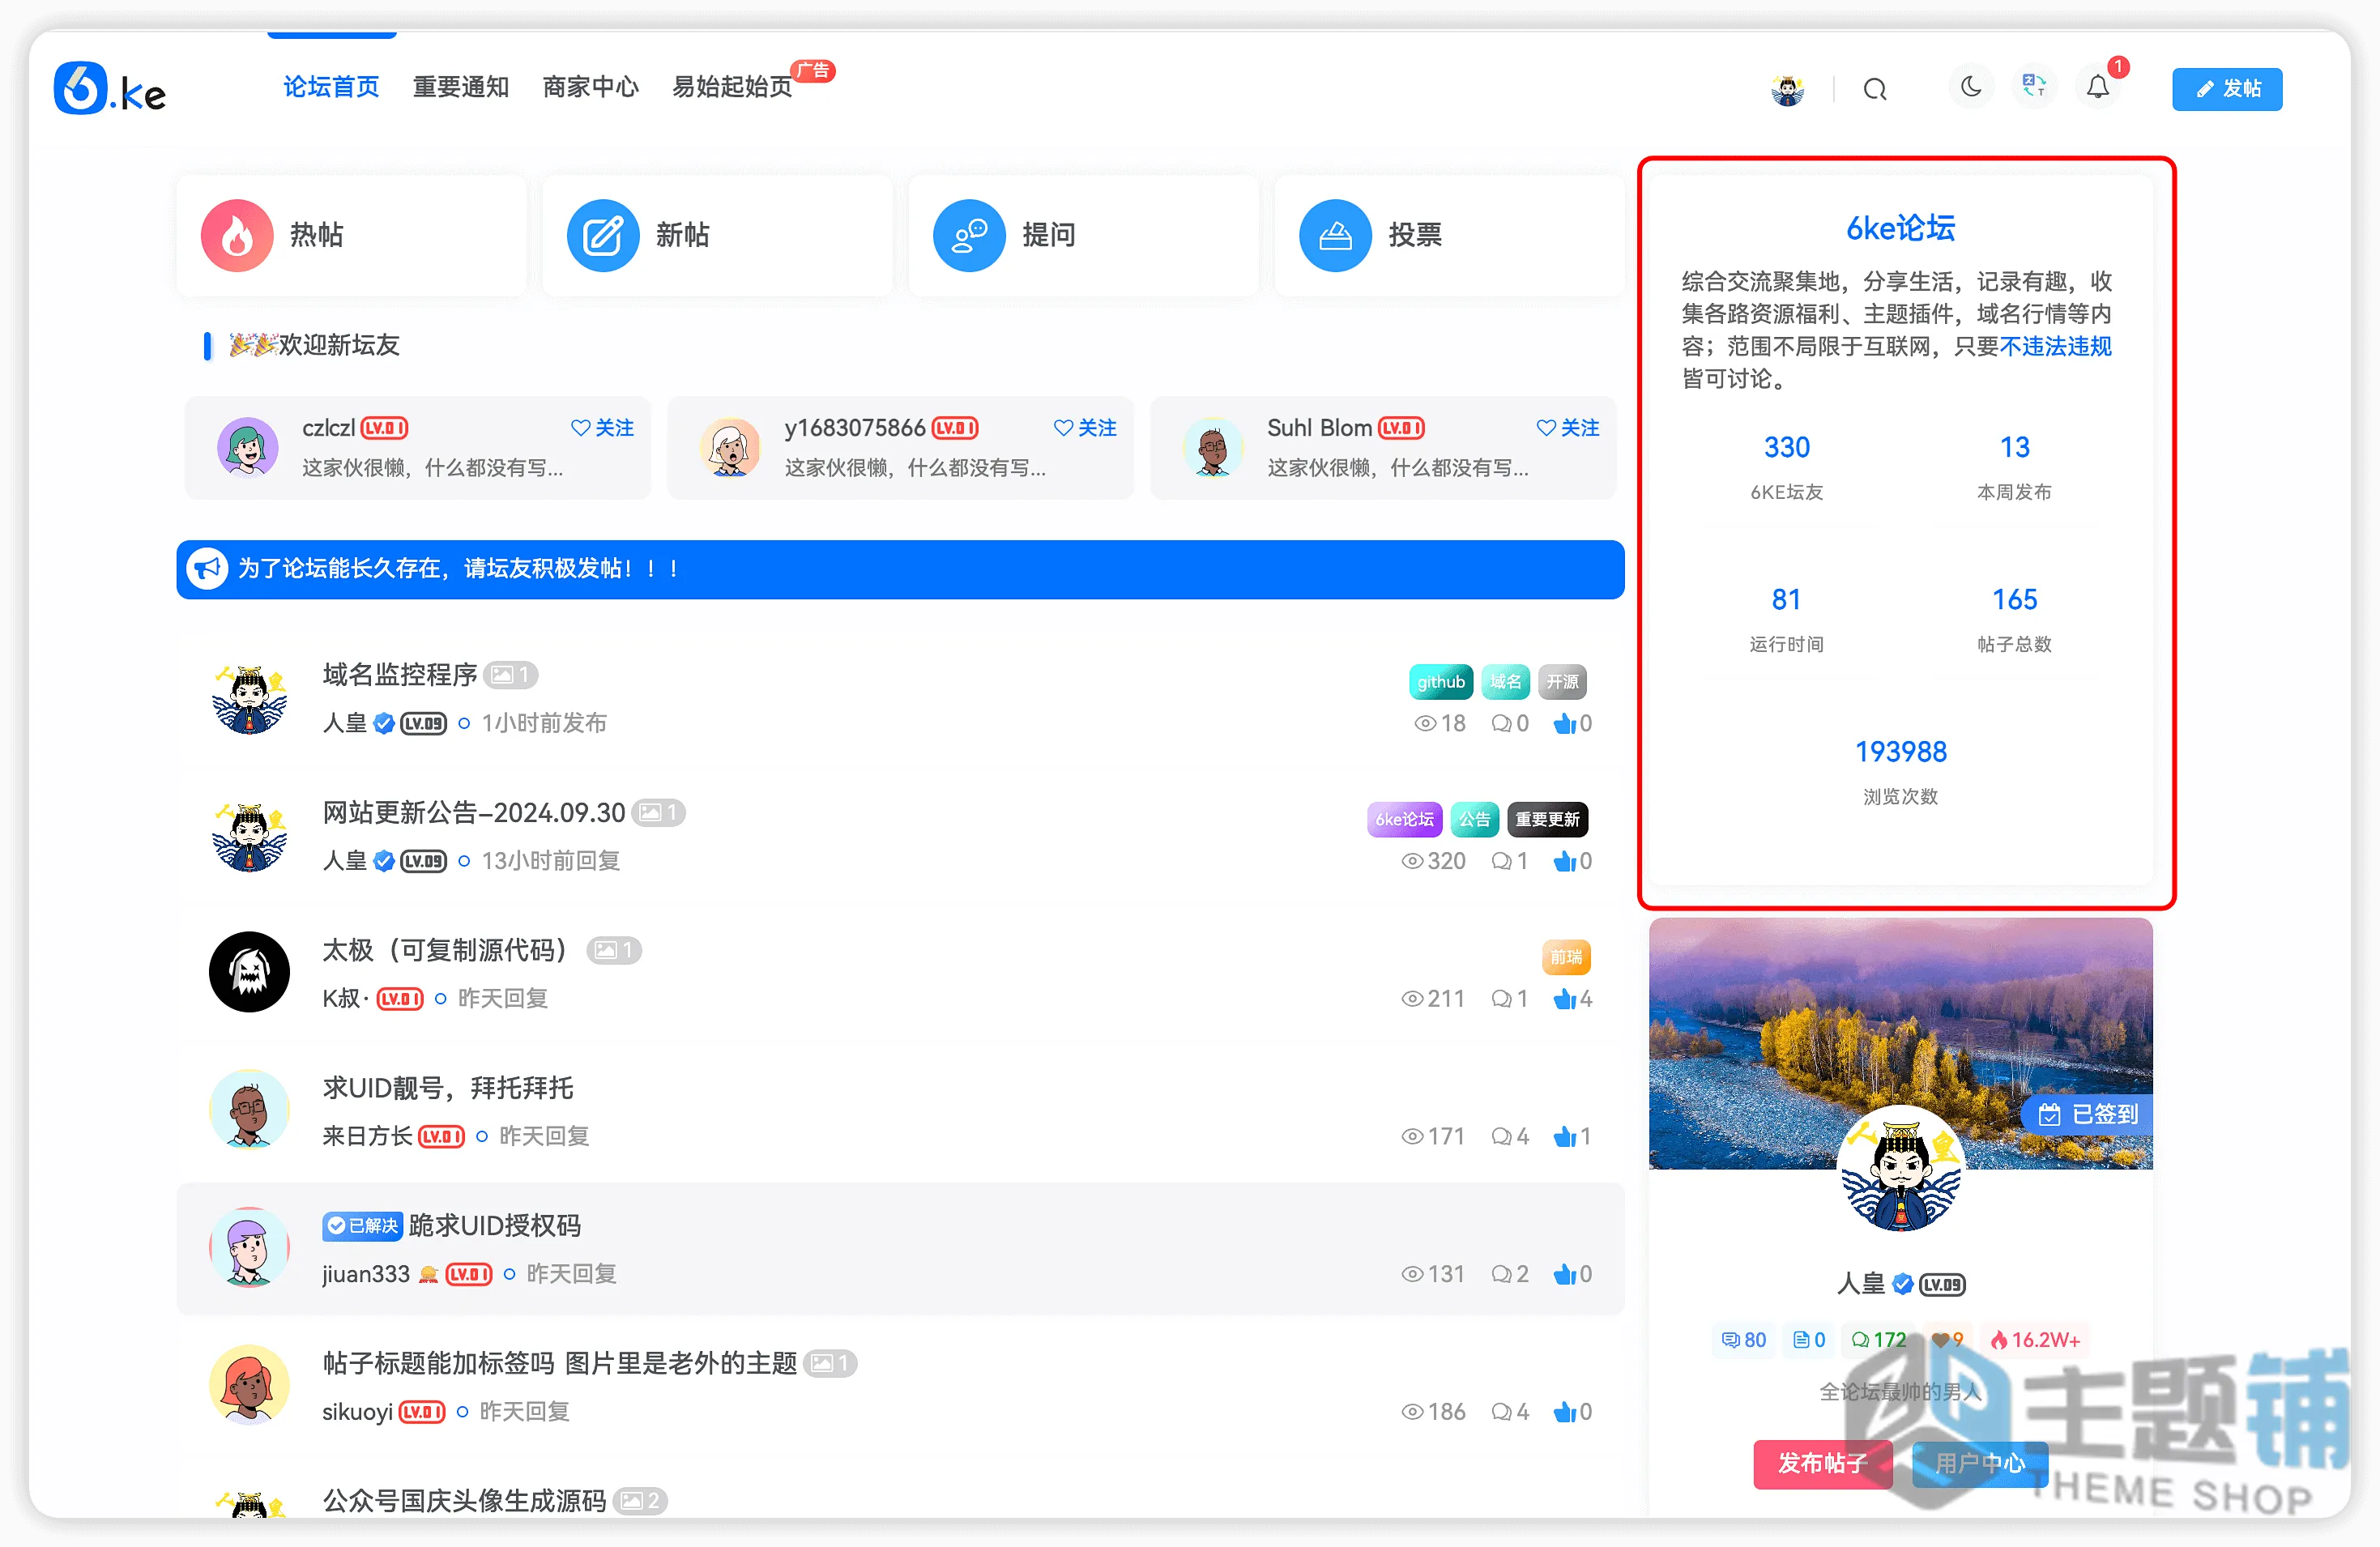The width and height of the screenshot is (2380, 1547).
Task: Like the 求UID靓号 post
Action: pyautogui.click(x=1573, y=1137)
